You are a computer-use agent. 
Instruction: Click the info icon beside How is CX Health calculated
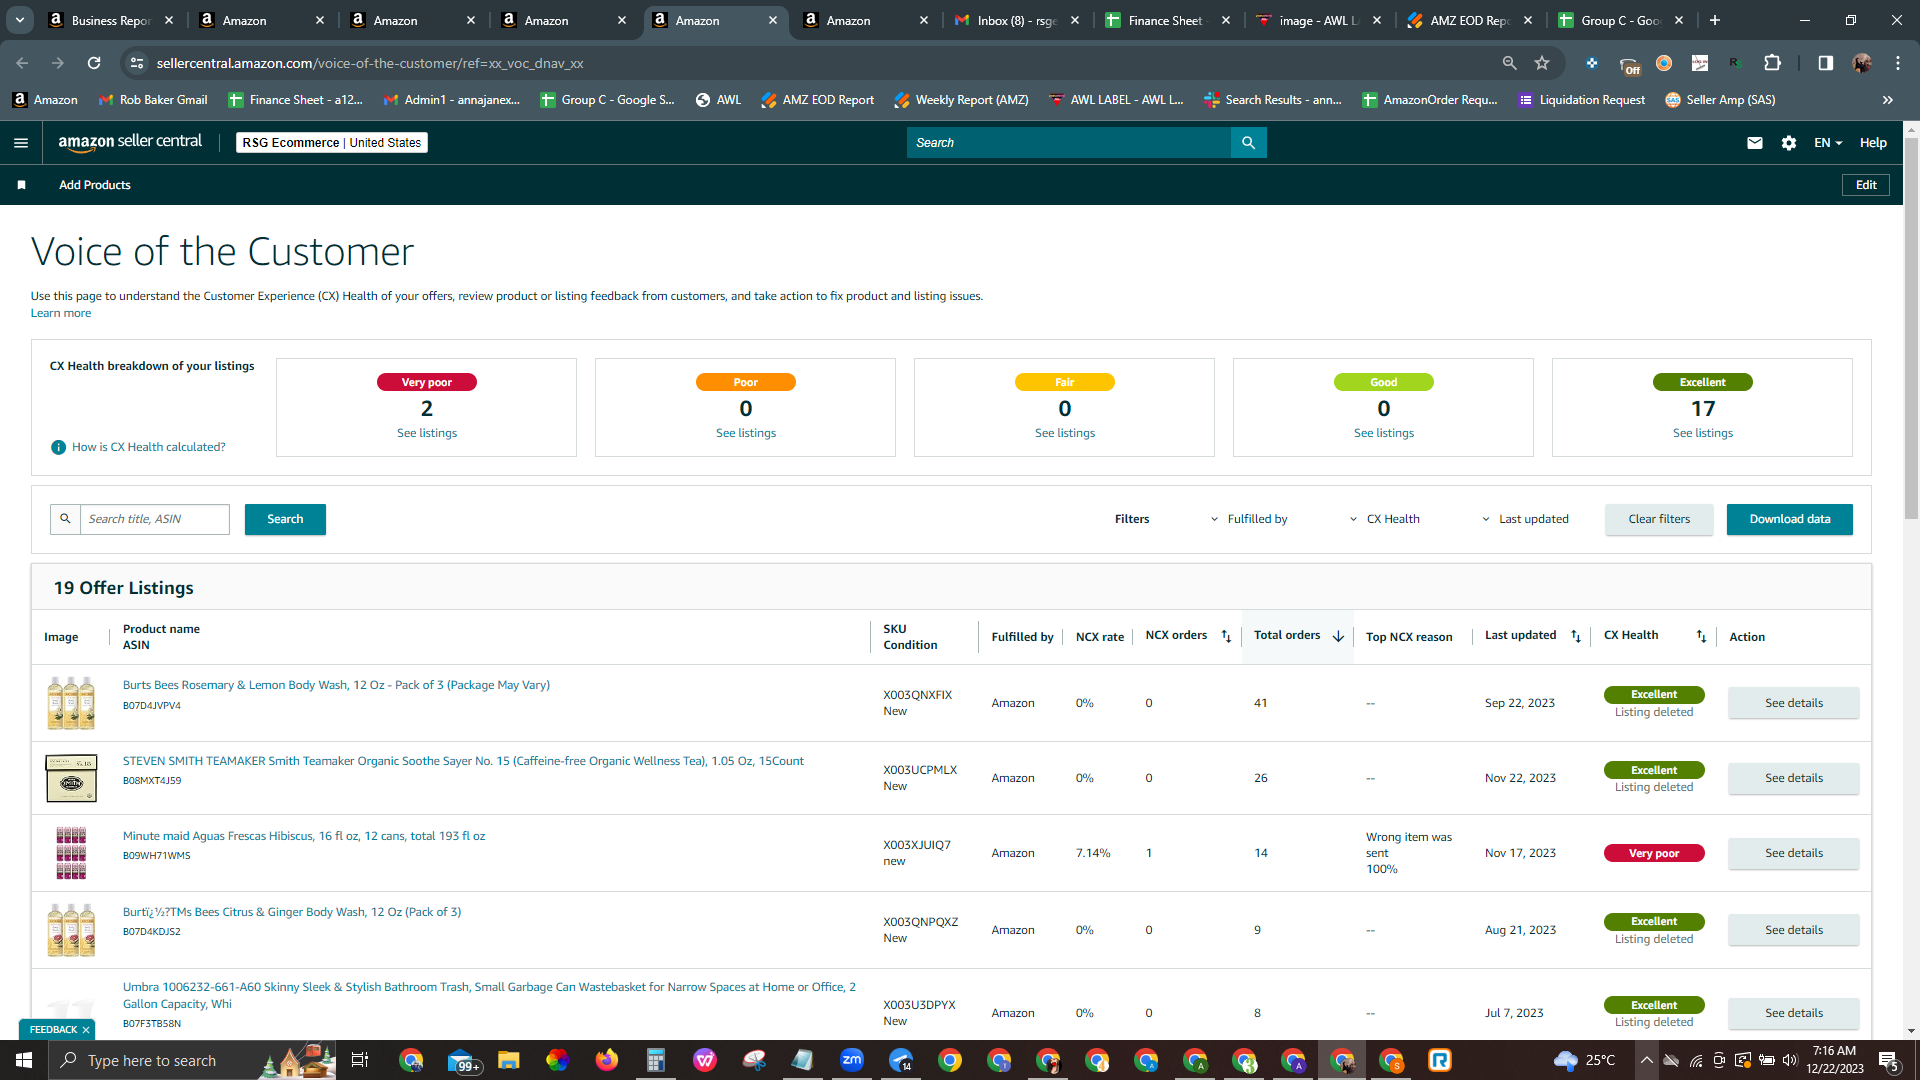pos(58,447)
